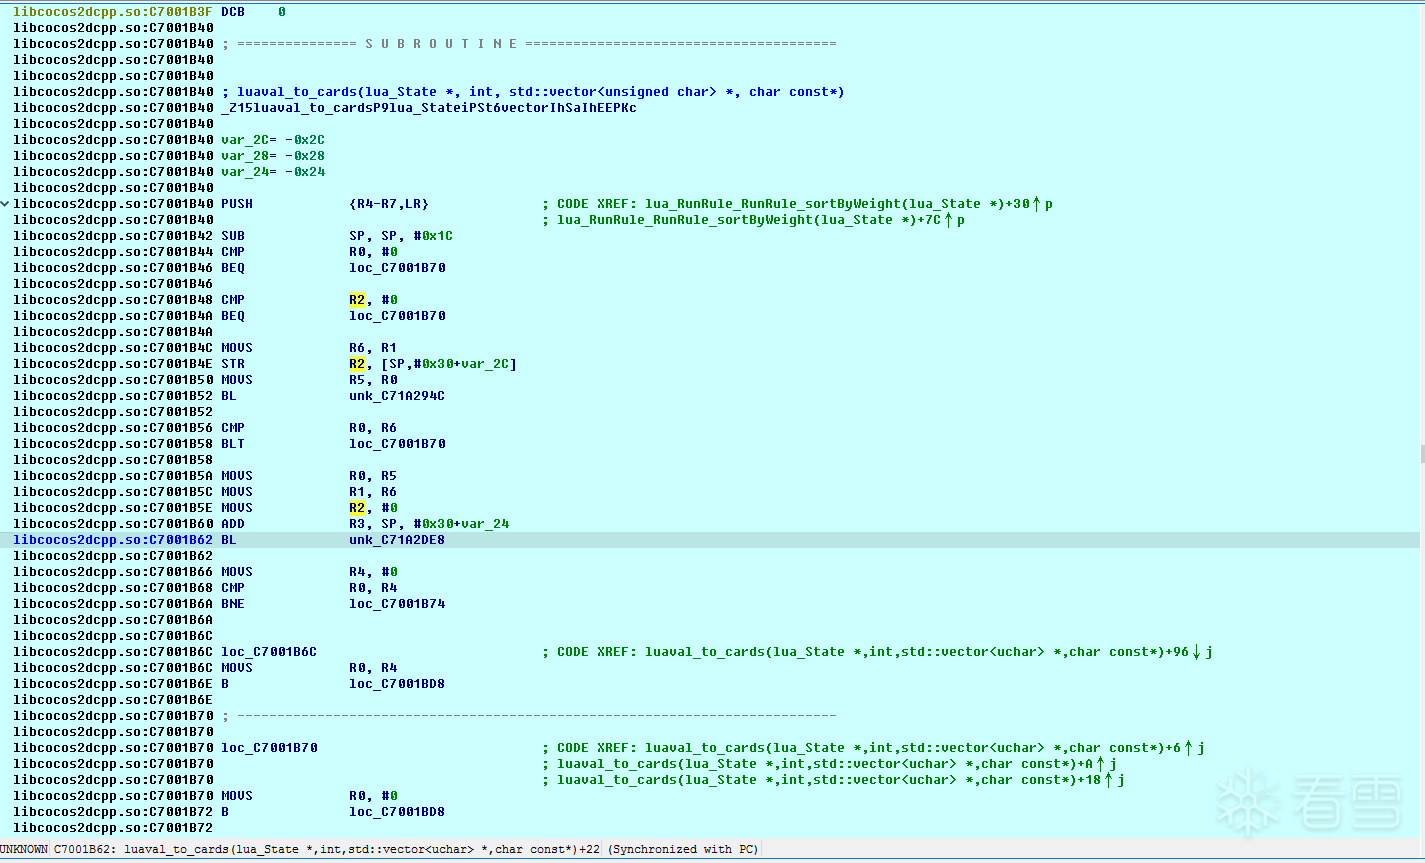Click the CMP R0, R4 instruction
This screenshot has height=863, width=1425.
pyautogui.click(x=309, y=588)
